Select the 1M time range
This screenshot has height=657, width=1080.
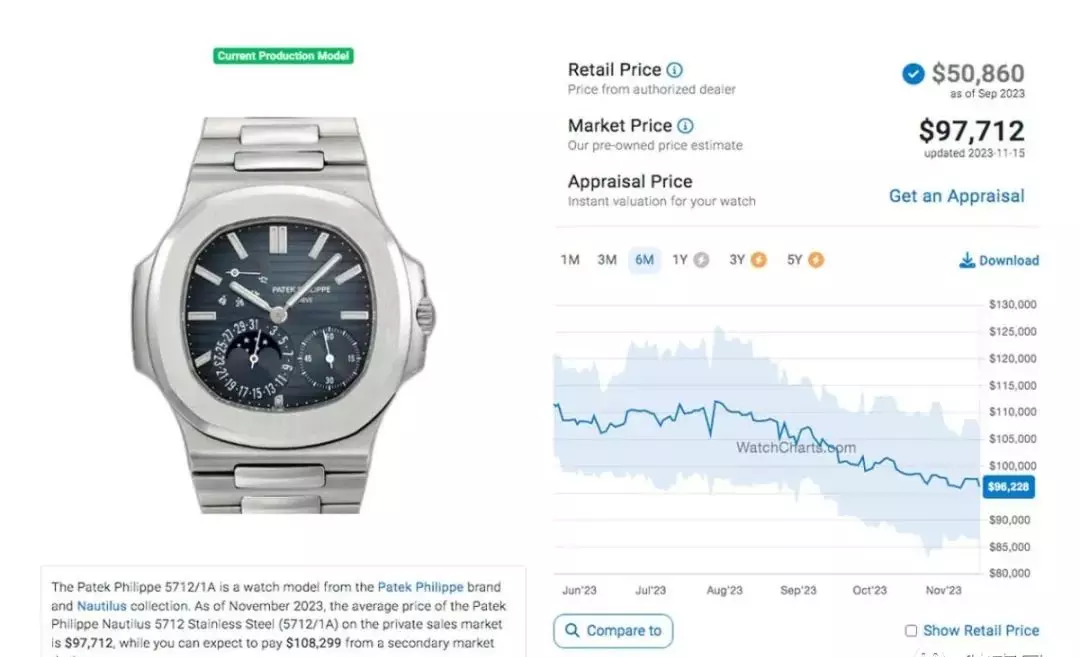coord(570,260)
